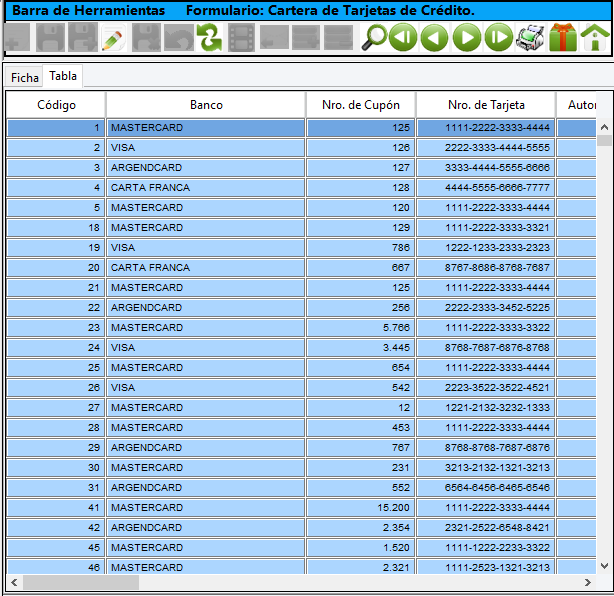Jump to last record button
This screenshot has height=596, width=614.
click(x=498, y=39)
